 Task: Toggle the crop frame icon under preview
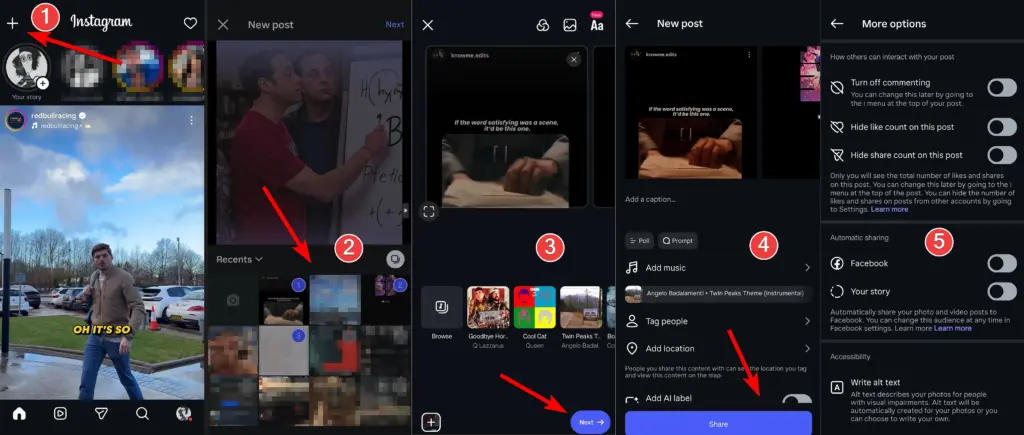point(428,212)
